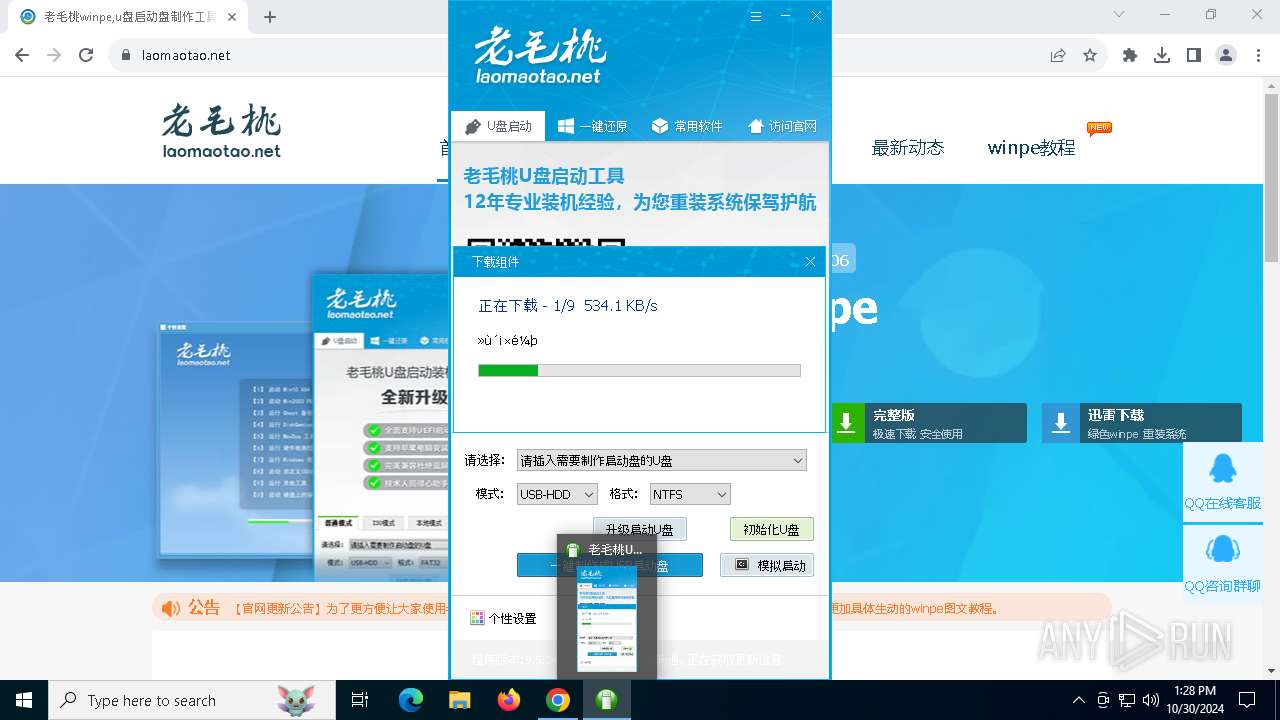Viewport: 1280px width, 720px height.
Task: Click the laomaotao tool menu icon
Action: (756, 16)
